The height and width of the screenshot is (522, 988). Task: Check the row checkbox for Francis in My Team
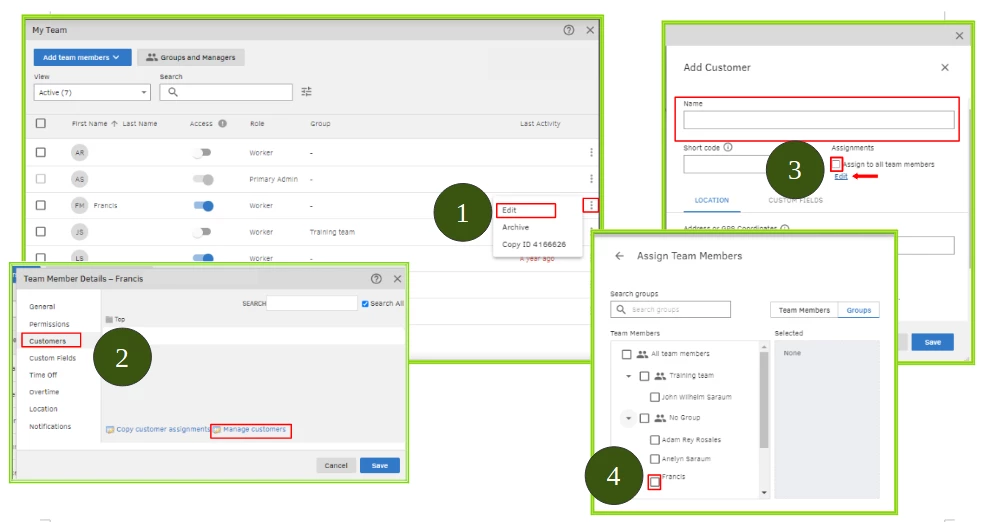41,206
